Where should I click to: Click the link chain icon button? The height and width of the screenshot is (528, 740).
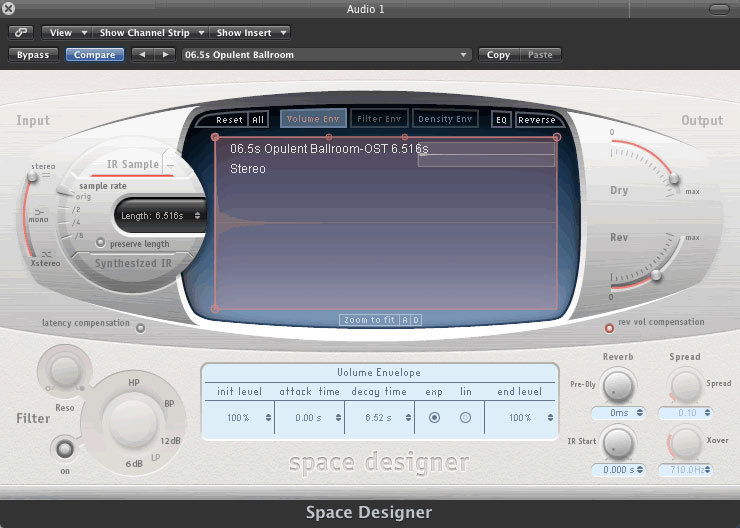[x=20, y=33]
